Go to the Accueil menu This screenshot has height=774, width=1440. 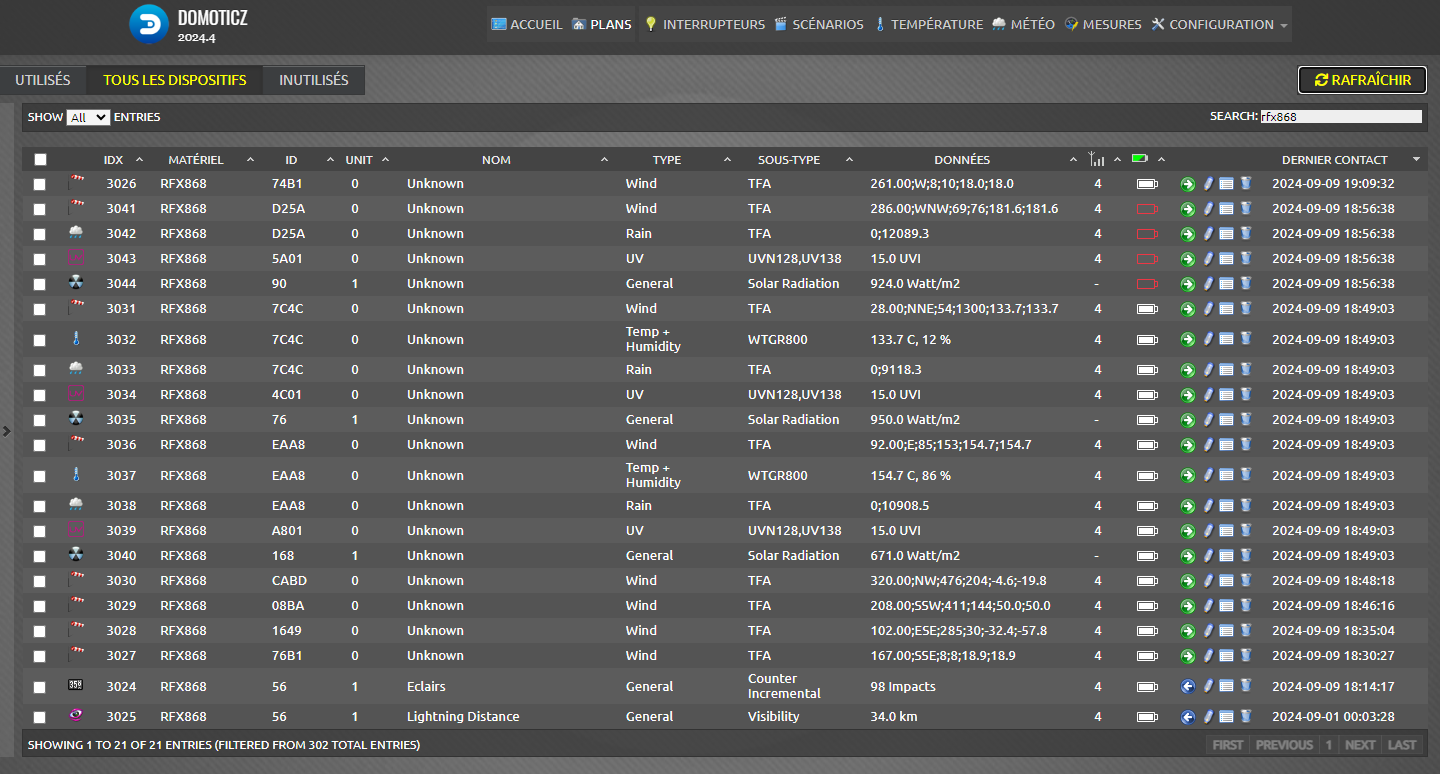[x=527, y=24]
